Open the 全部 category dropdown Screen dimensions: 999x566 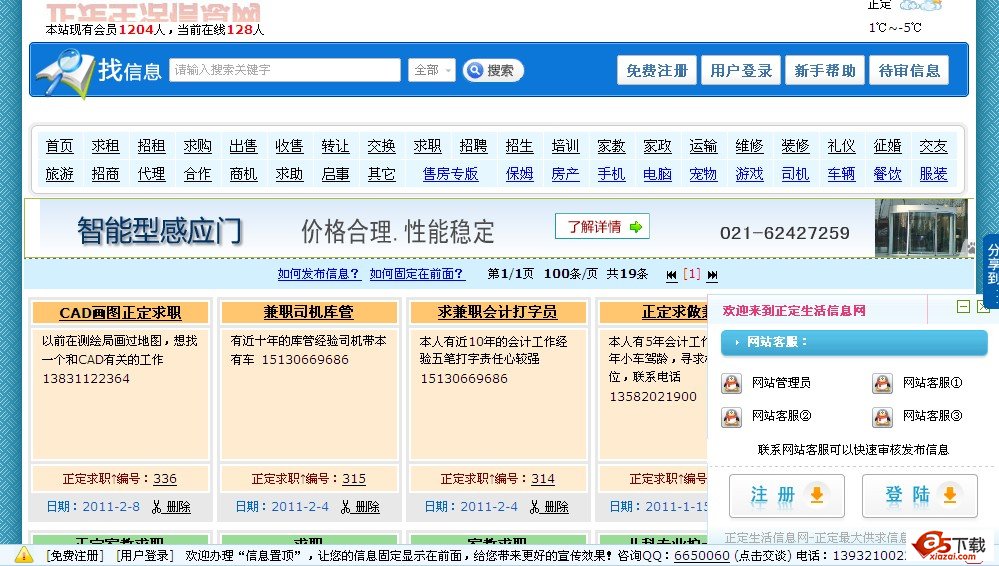point(431,70)
